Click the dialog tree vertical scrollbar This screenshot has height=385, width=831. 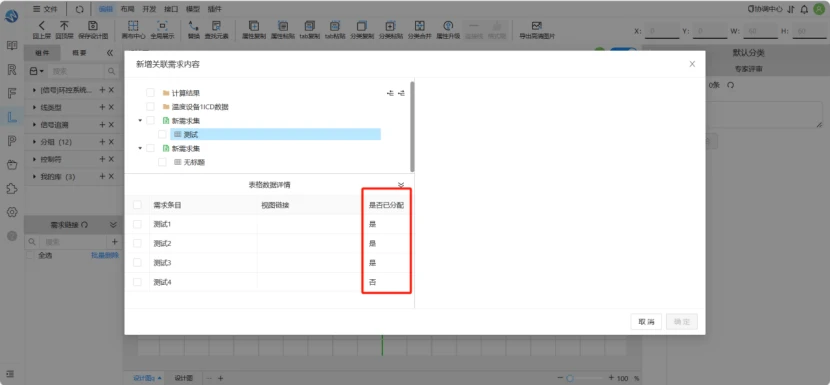pos(412,126)
